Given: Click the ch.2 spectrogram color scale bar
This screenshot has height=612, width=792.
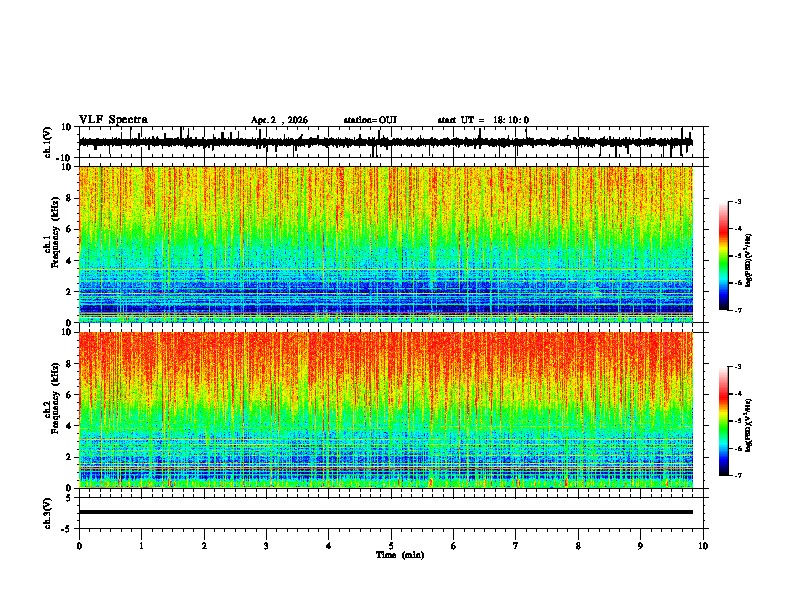Looking at the screenshot, I should click(x=723, y=421).
